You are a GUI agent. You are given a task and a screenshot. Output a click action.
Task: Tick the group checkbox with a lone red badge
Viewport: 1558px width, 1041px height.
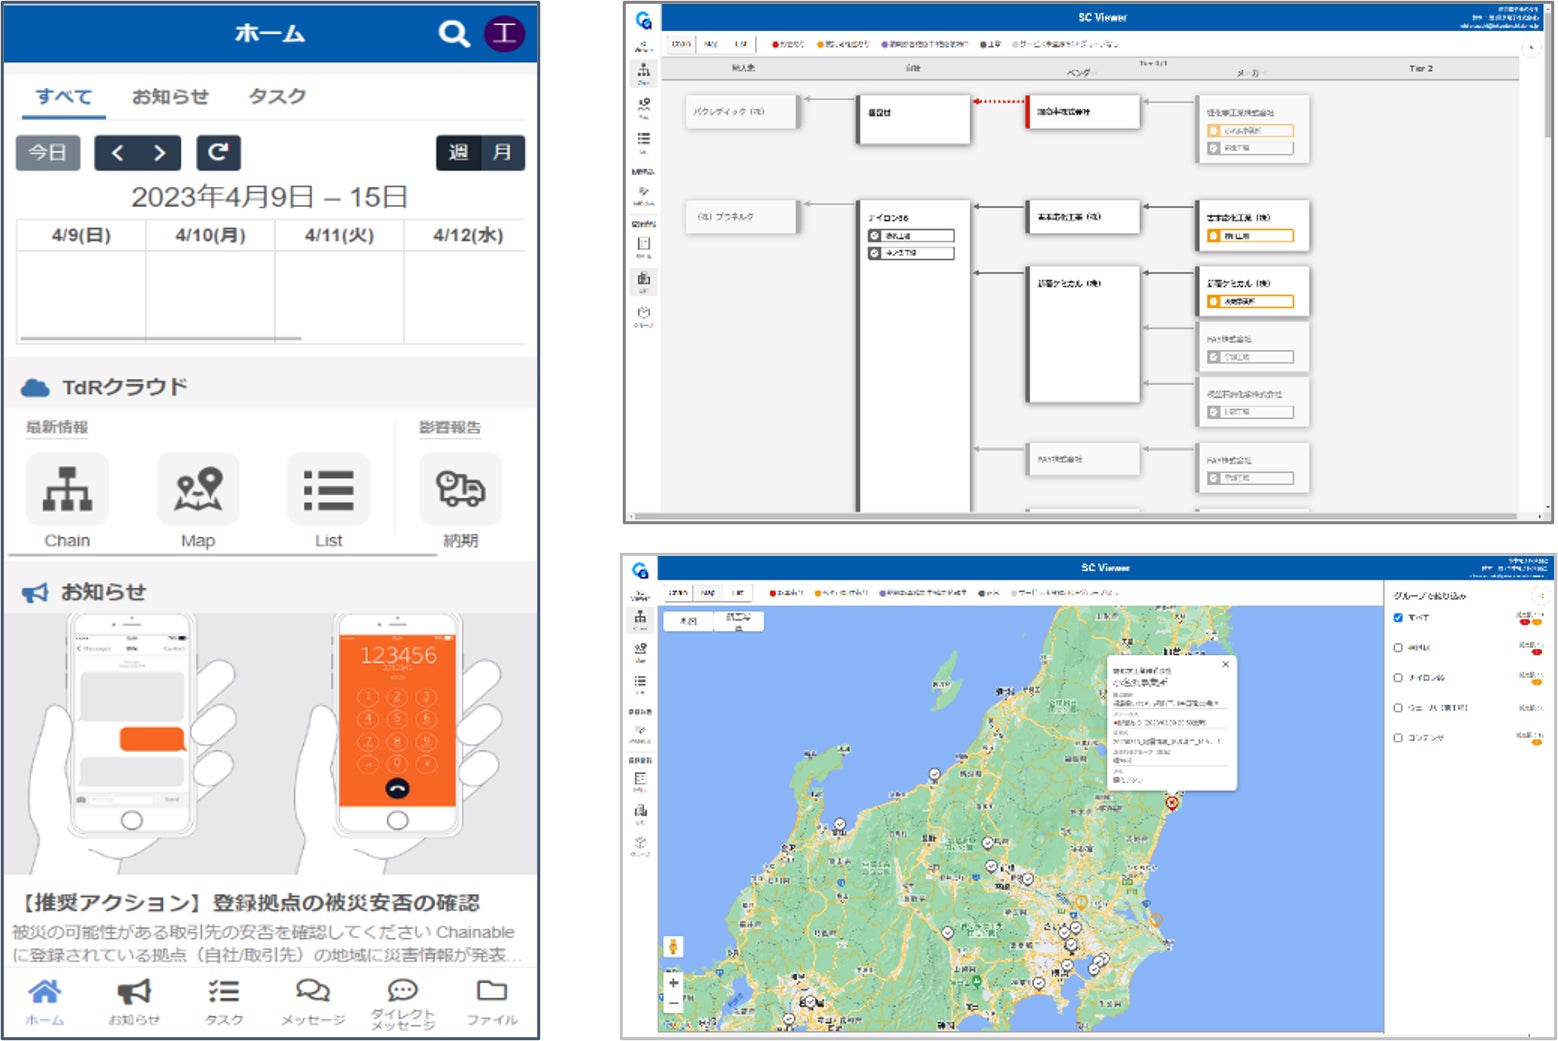coord(1398,648)
